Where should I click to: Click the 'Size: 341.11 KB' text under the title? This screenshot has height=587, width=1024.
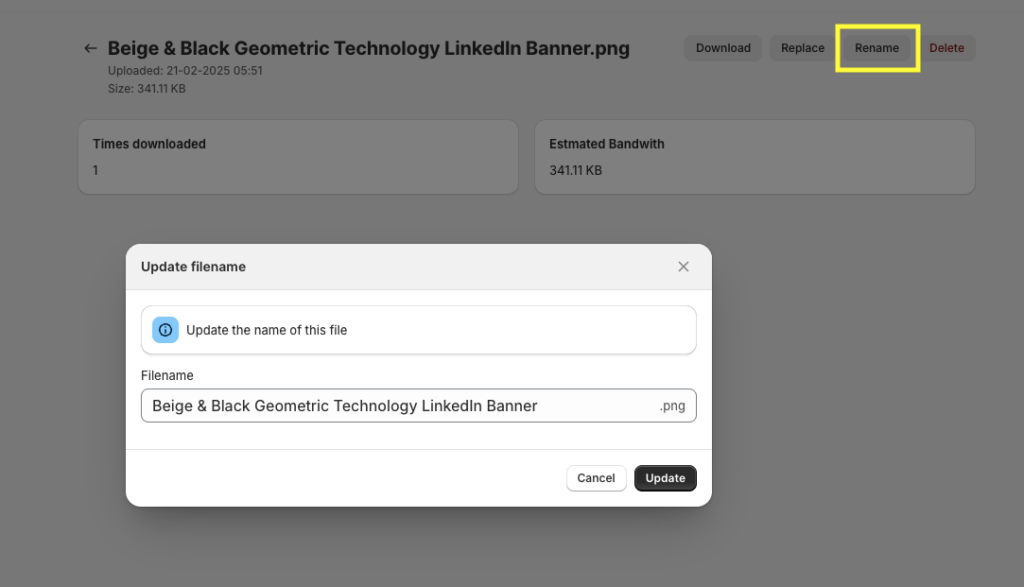pyautogui.click(x=146, y=89)
